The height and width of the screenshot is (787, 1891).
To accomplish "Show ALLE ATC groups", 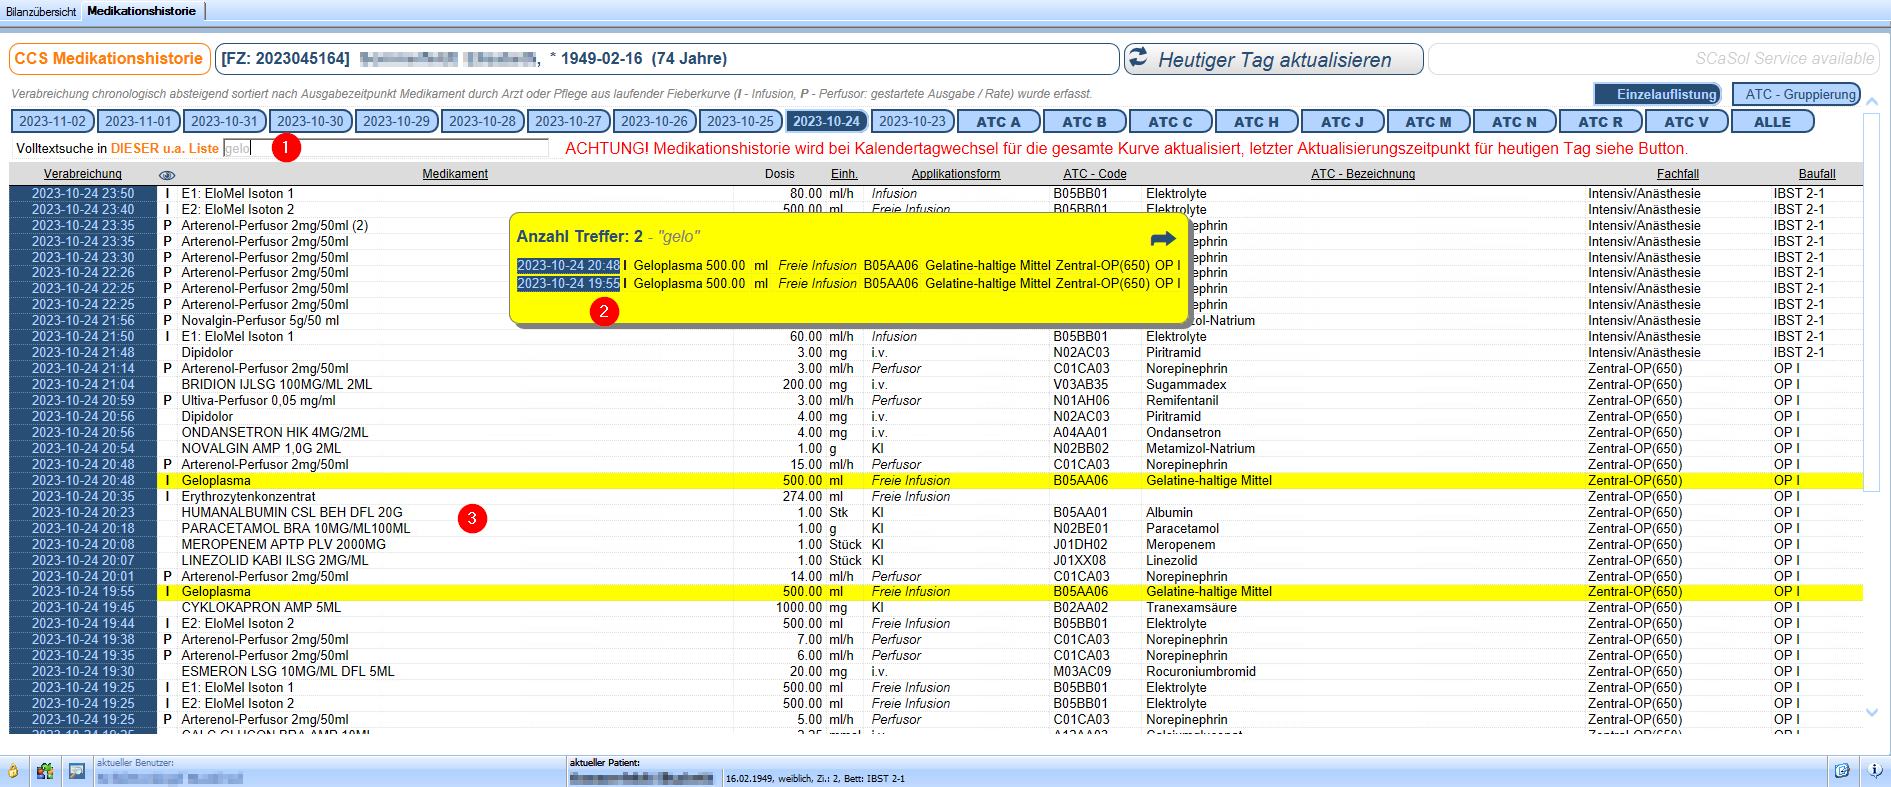I will (x=1772, y=122).
